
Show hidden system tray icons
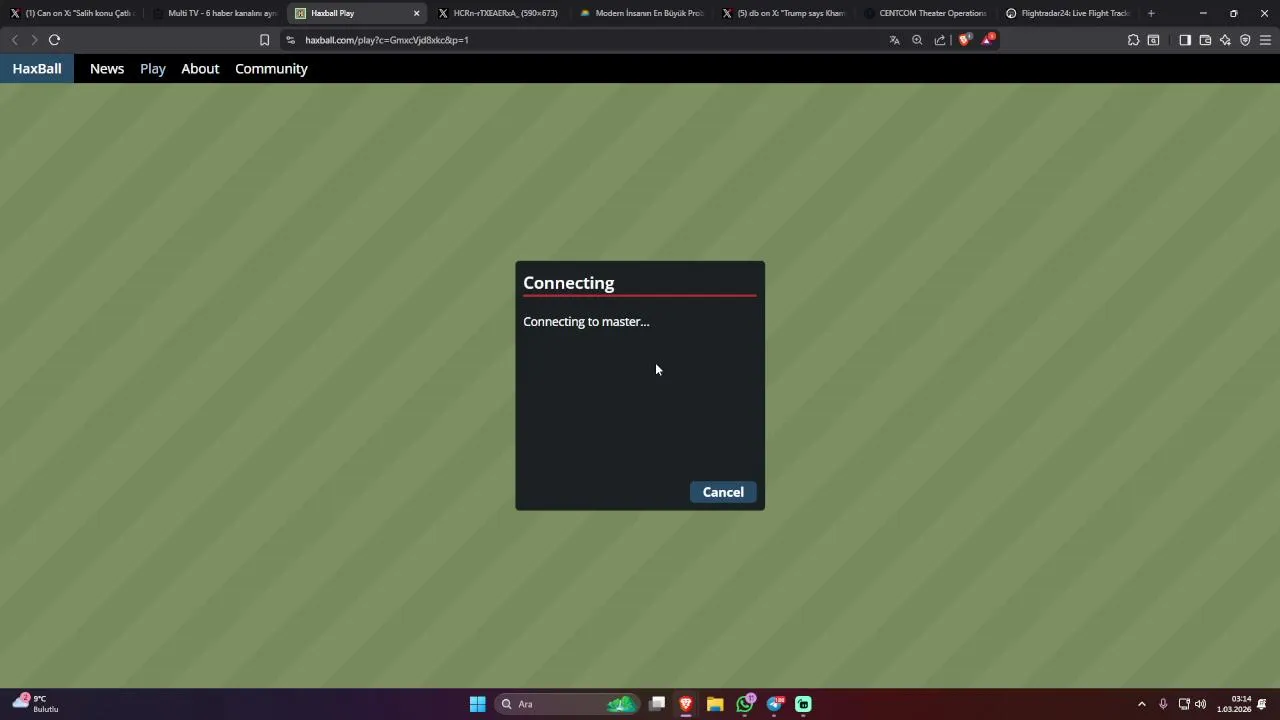(1142, 704)
